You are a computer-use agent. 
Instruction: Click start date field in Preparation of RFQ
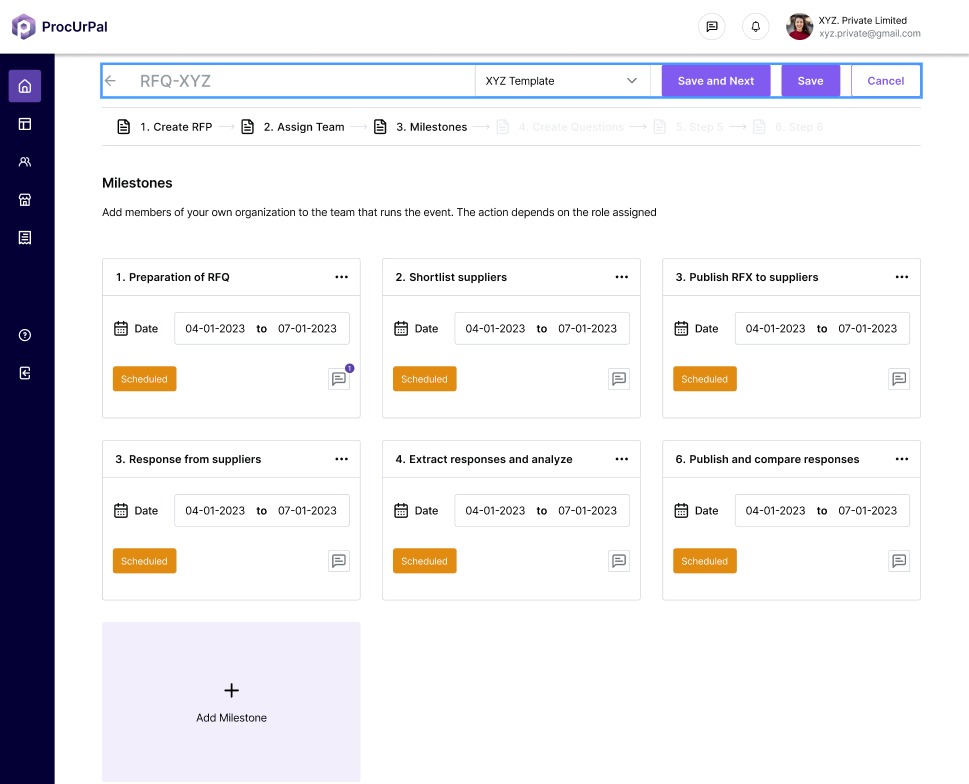pyautogui.click(x=214, y=328)
